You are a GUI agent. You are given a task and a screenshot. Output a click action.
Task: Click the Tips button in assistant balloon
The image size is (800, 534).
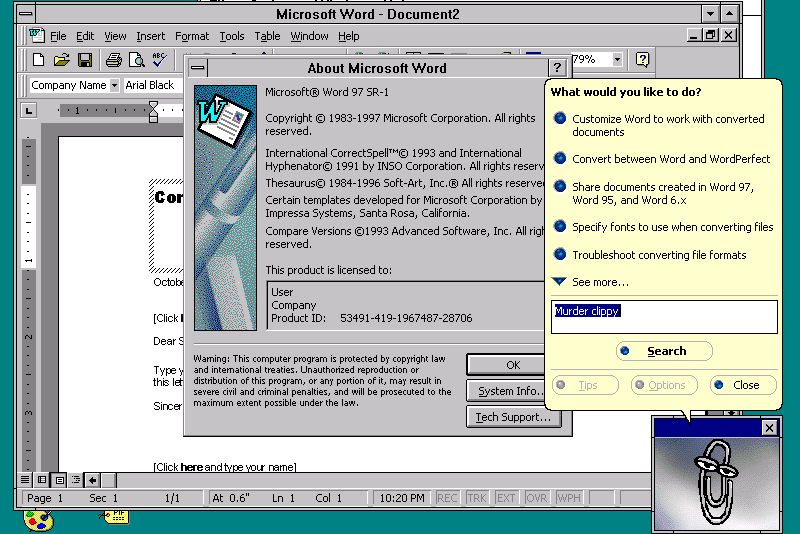(585, 385)
